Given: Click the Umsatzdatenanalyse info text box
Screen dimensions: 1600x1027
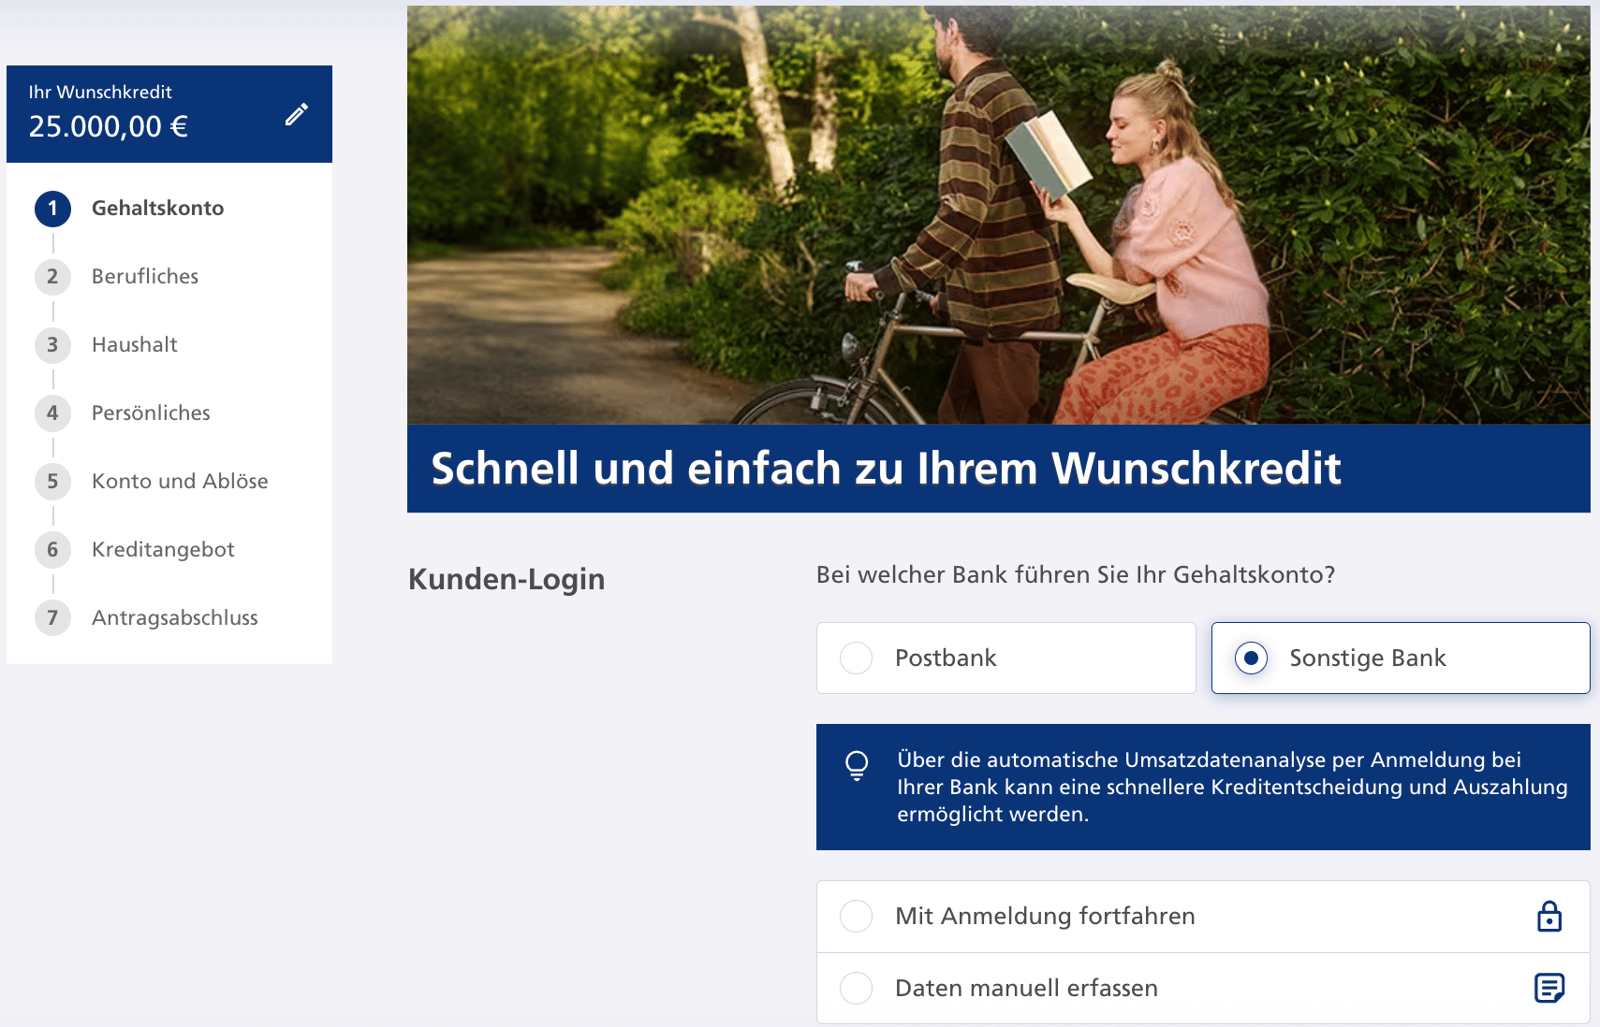Looking at the screenshot, I should click(1203, 787).
